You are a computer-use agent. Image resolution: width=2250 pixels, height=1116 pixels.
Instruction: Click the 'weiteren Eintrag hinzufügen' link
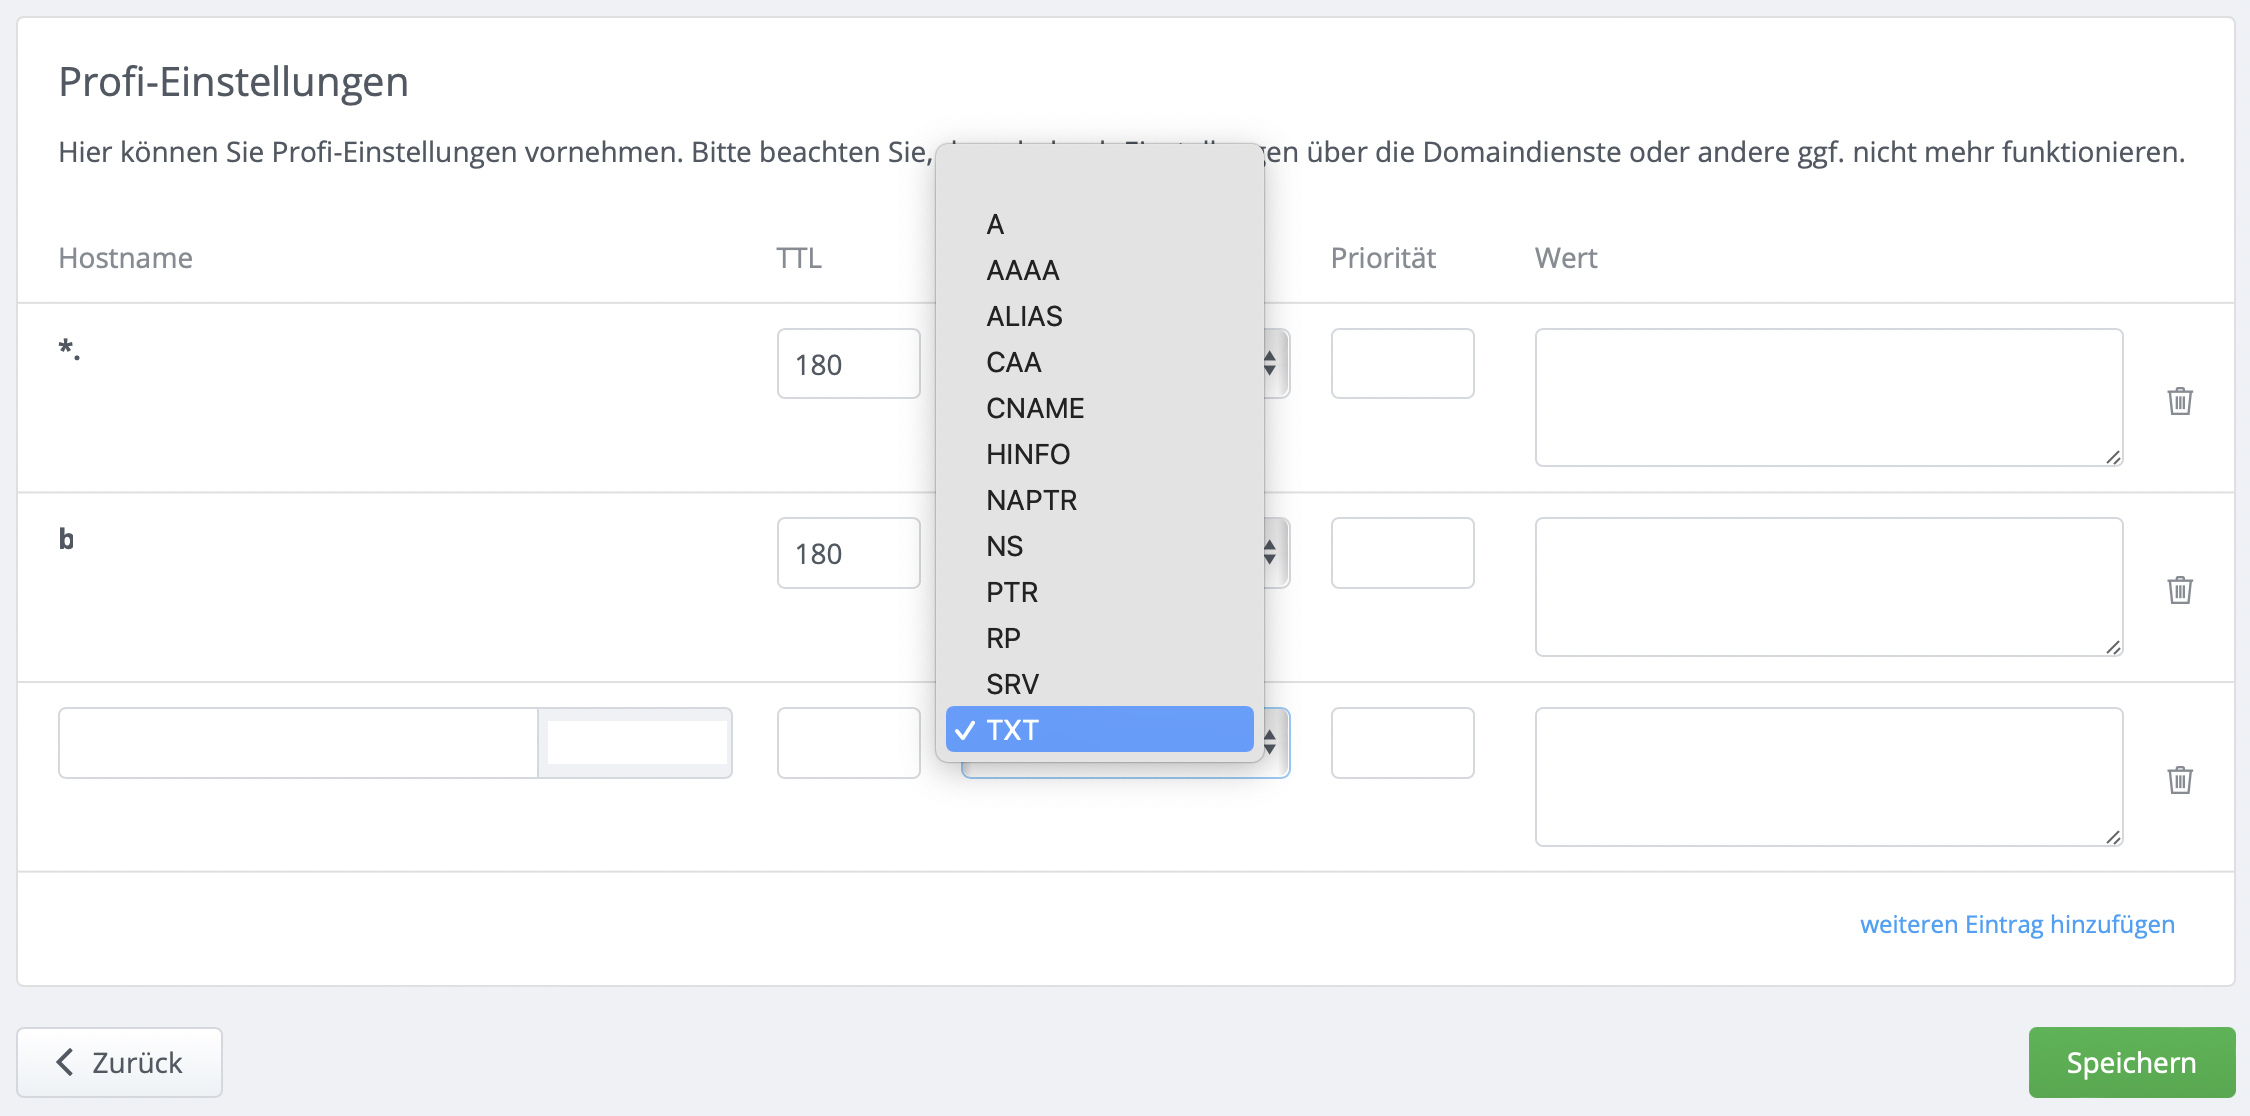coord(2017,924)
